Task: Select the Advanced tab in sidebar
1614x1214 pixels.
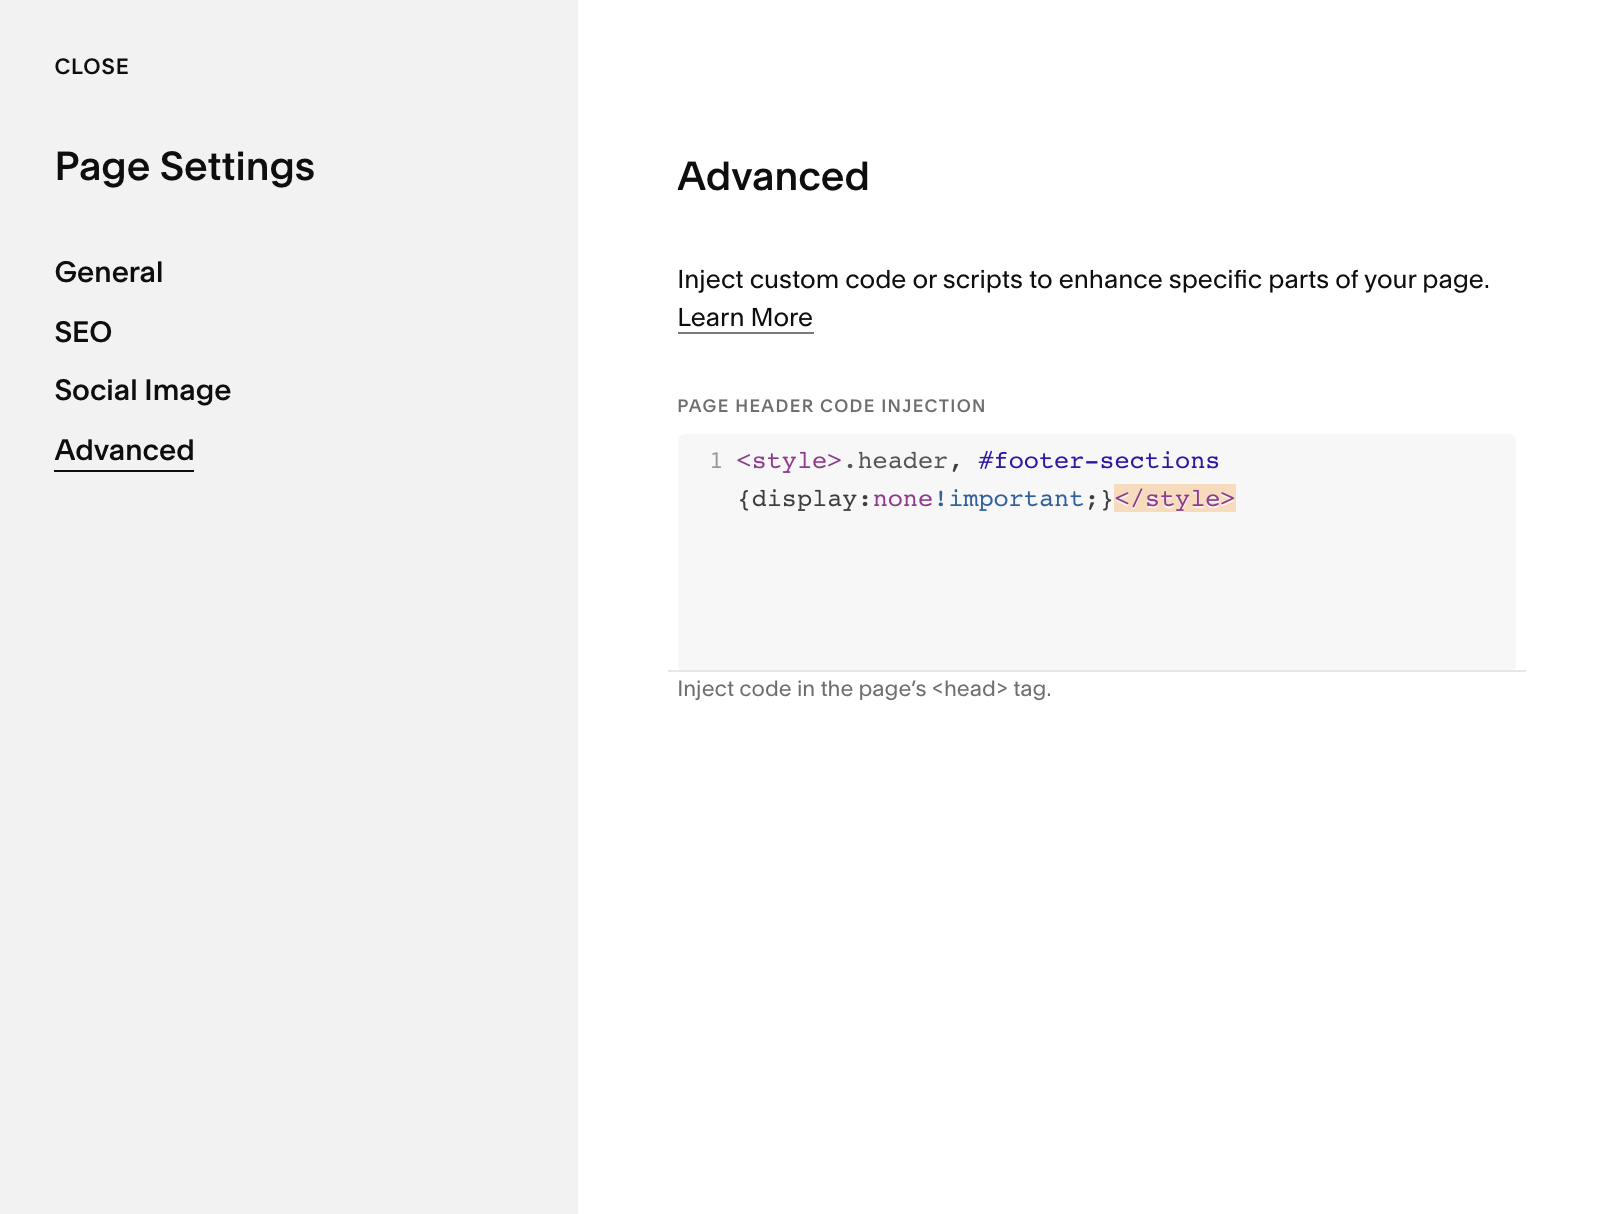Action: [x=124, y=450]
